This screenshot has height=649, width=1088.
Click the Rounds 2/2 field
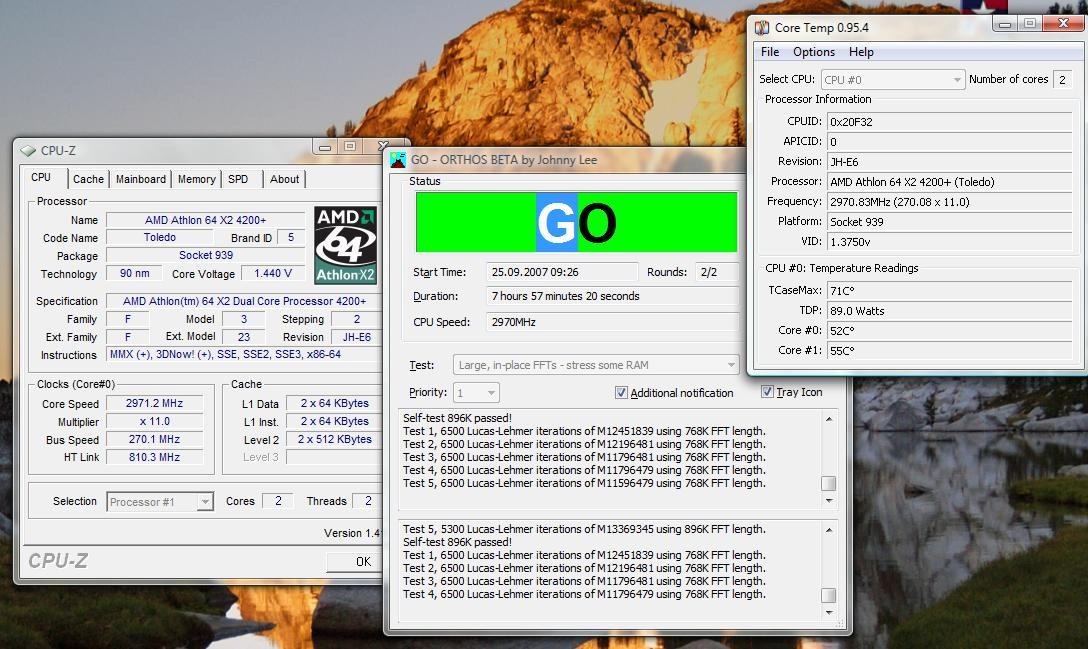tap(717, 272)
